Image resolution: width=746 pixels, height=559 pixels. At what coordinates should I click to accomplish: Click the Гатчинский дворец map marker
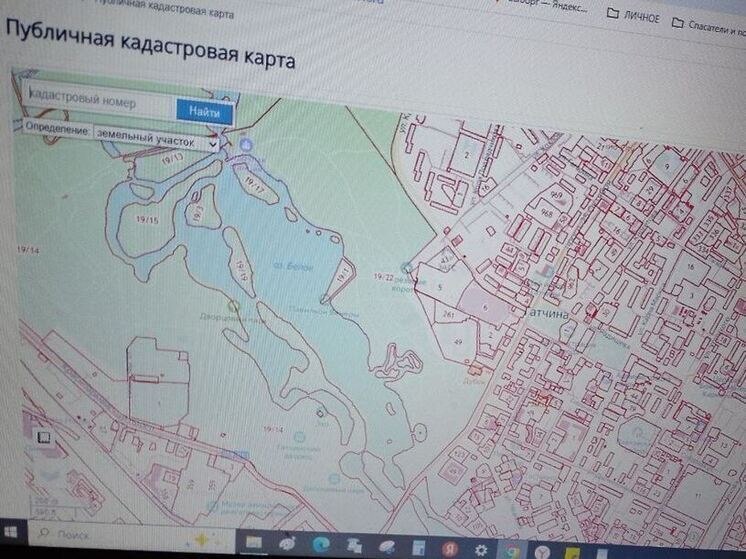click(299, 437)
